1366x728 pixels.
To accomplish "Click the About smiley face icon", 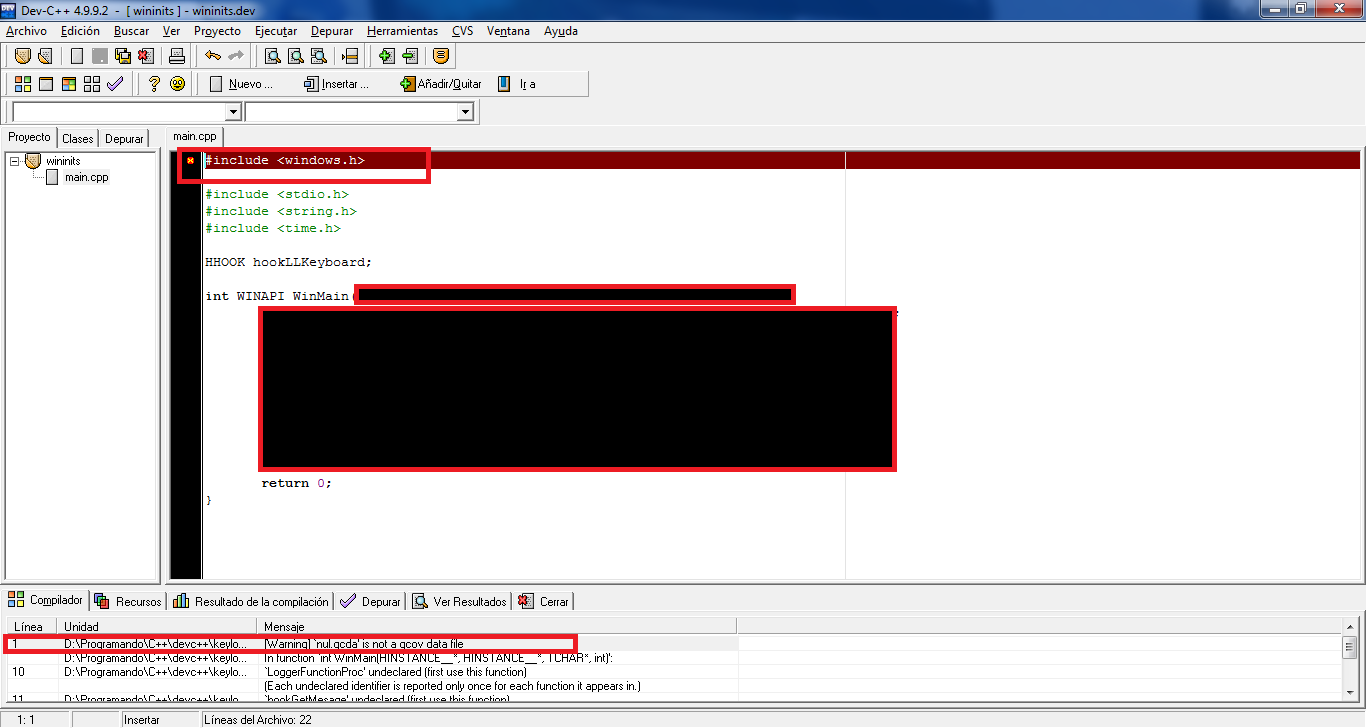I will coord(177,84).
